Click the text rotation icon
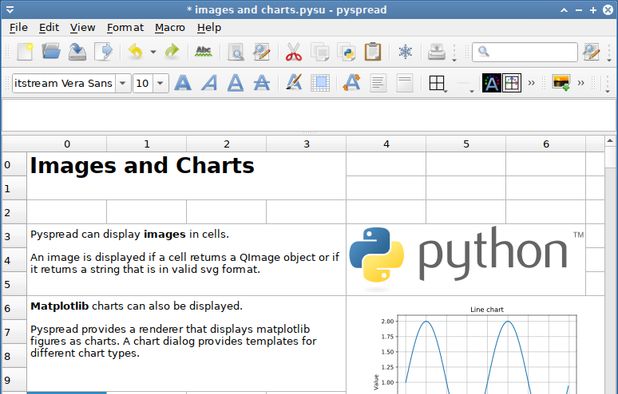 click(x=352, y=83)
